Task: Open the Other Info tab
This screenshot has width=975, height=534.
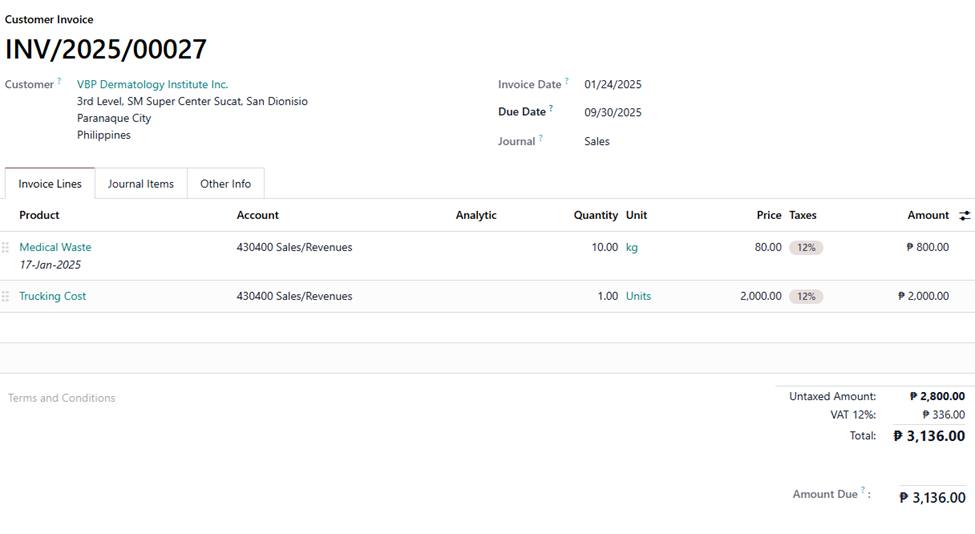Action: pyautogui.click(x=225, y=184)
